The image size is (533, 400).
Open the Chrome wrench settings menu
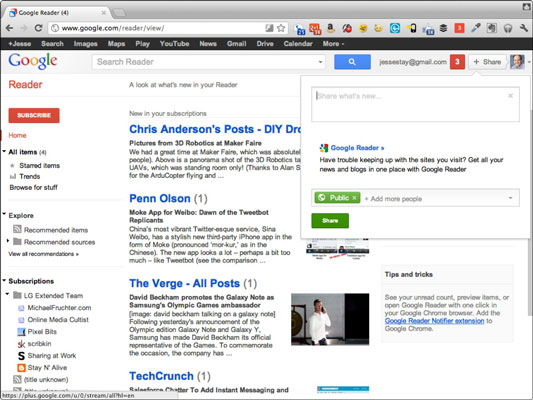point(524,28)
